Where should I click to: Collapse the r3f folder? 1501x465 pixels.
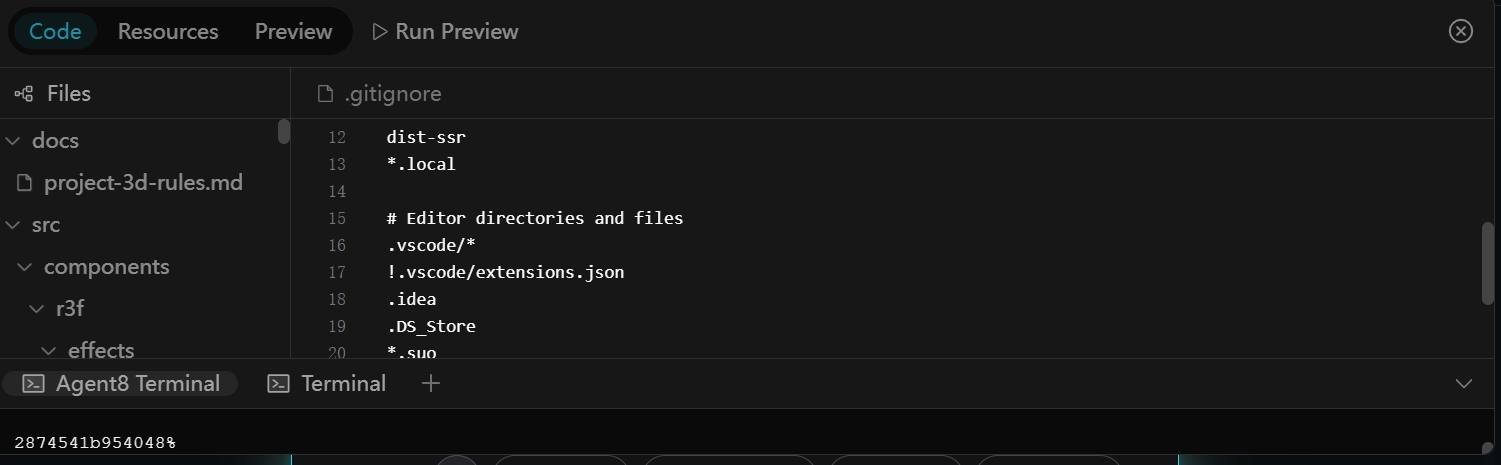coord(37,309)
